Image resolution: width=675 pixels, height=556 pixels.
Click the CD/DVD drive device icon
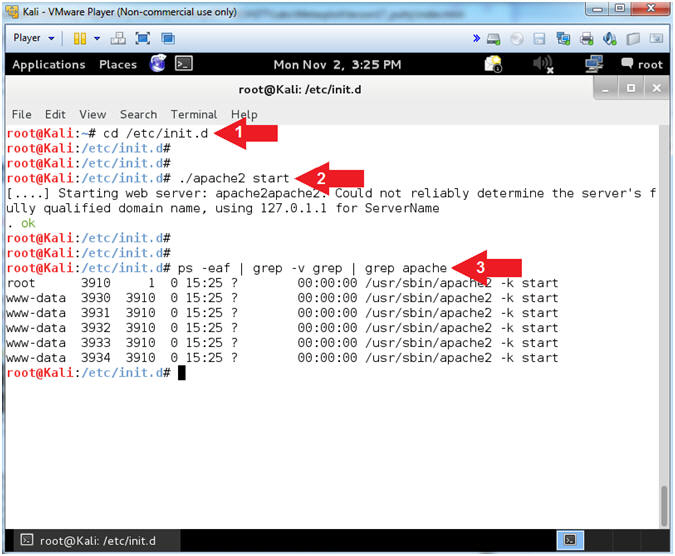pos(517,39)
